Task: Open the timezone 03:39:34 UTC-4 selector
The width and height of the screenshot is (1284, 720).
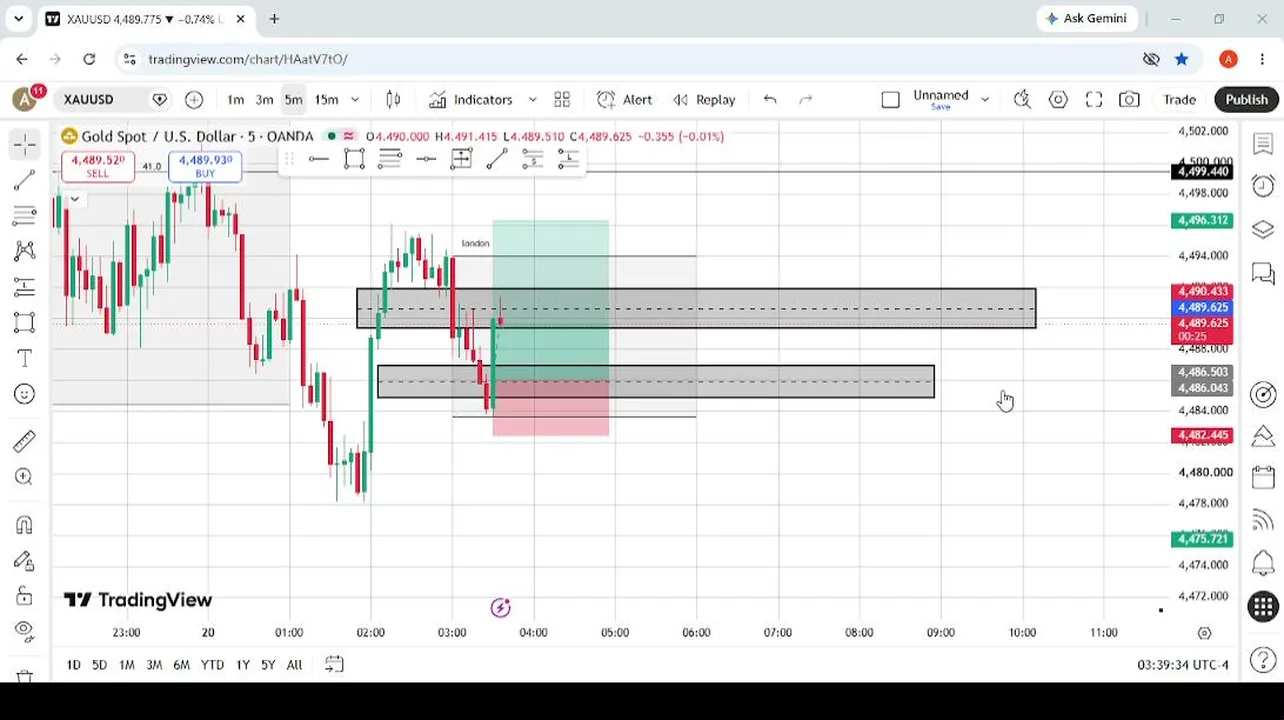Action: 1183,664
